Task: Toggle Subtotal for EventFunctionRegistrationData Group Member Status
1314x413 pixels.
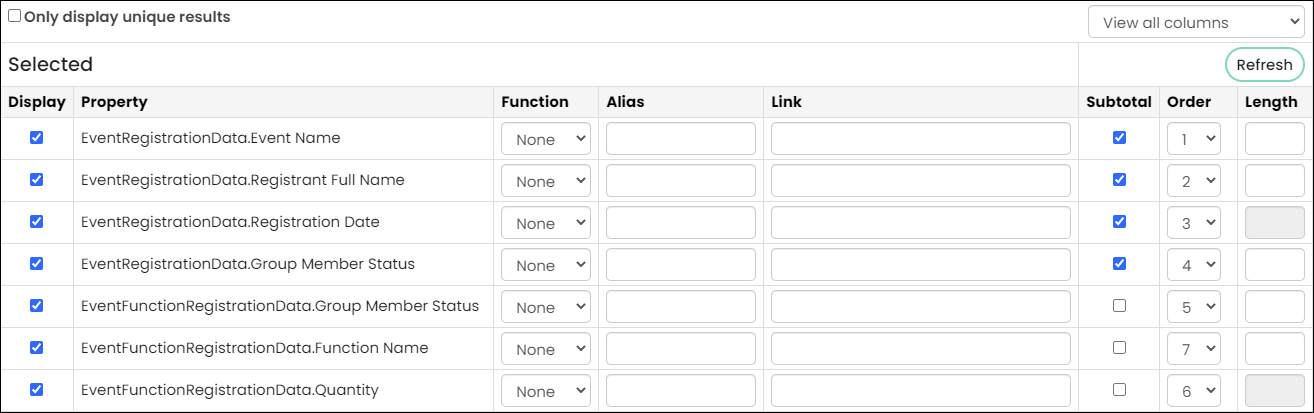Action: (1119, 306)
